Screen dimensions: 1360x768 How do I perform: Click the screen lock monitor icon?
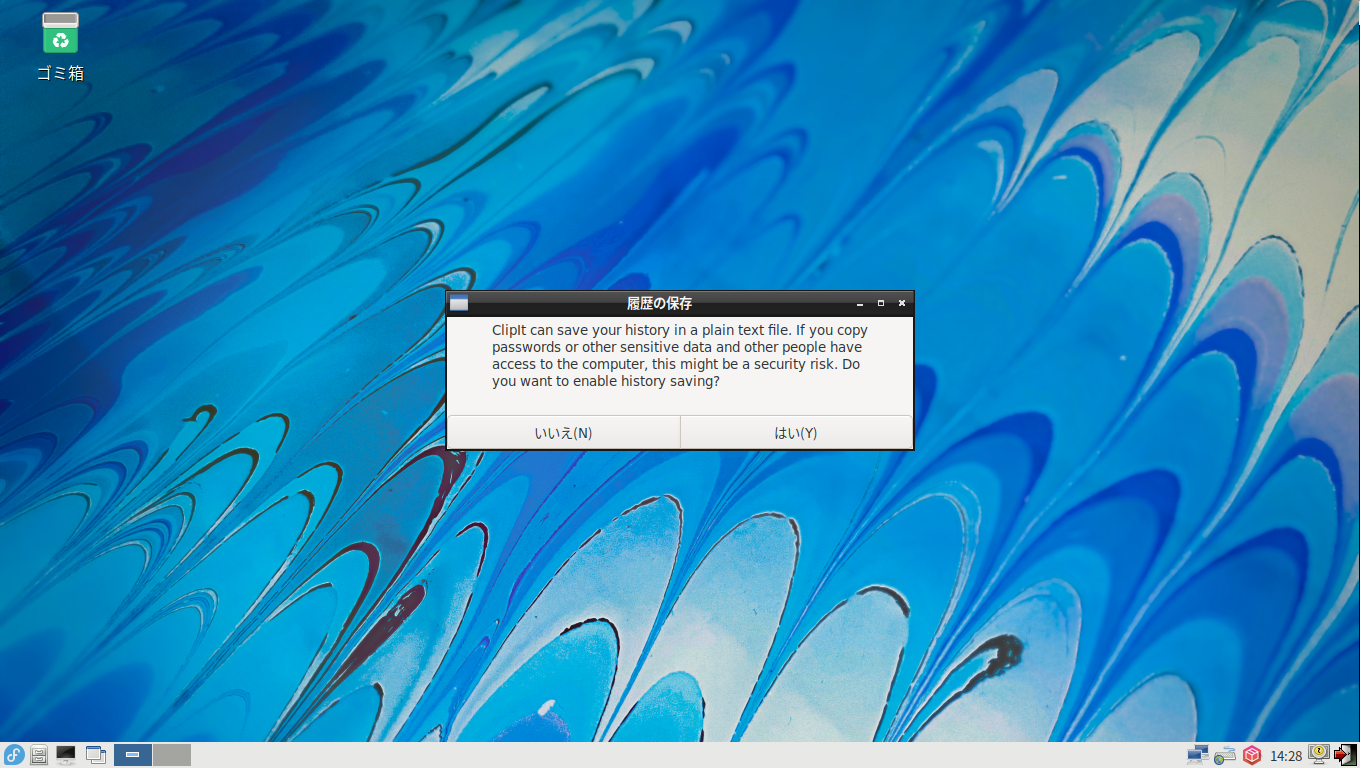click(x=1319, y=754)
